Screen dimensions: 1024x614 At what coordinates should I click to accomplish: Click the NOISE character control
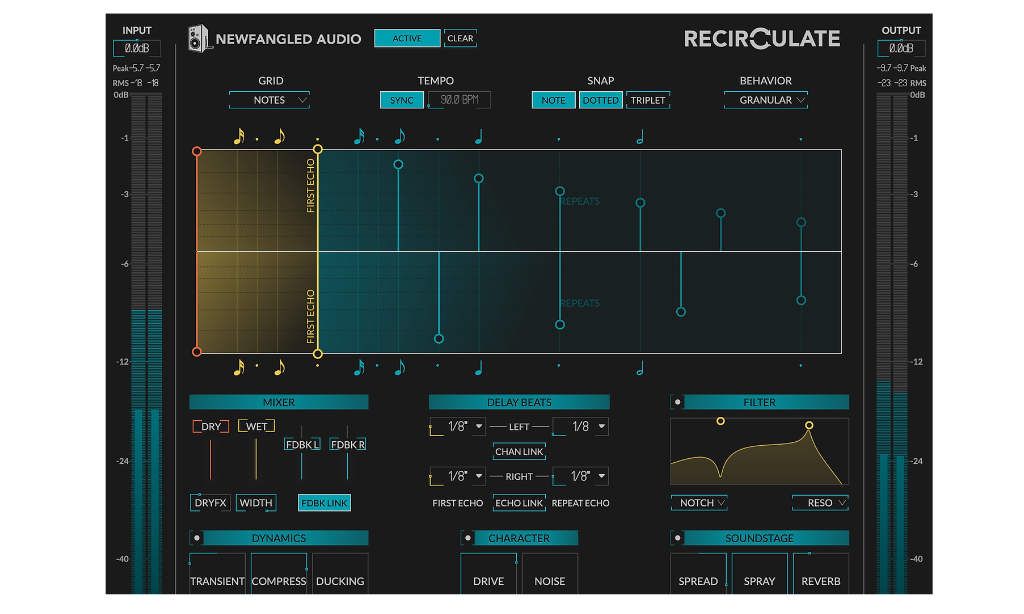(550, 574)
